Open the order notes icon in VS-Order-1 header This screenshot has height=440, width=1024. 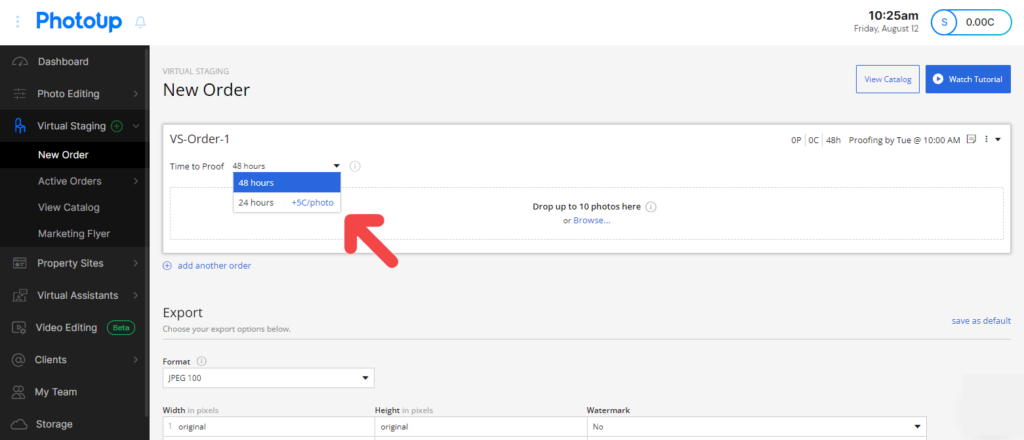(972, 139)
